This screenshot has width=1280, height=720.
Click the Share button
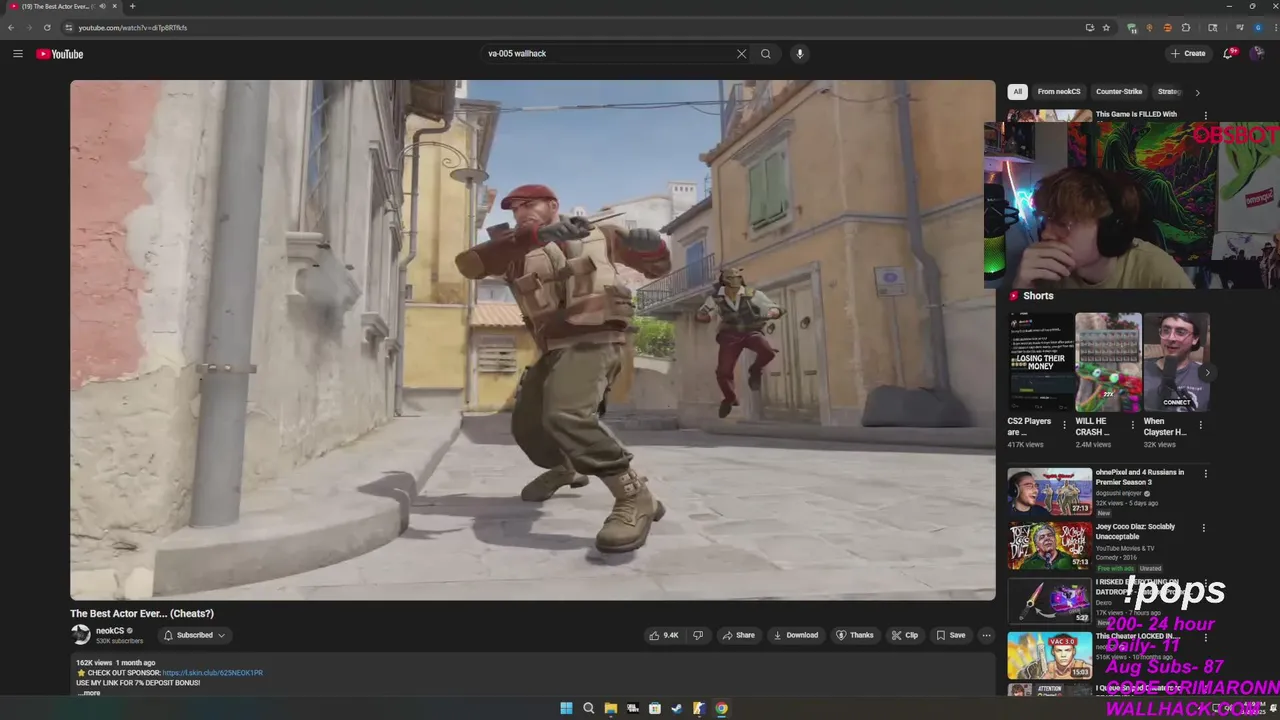(x=739, y=635)
